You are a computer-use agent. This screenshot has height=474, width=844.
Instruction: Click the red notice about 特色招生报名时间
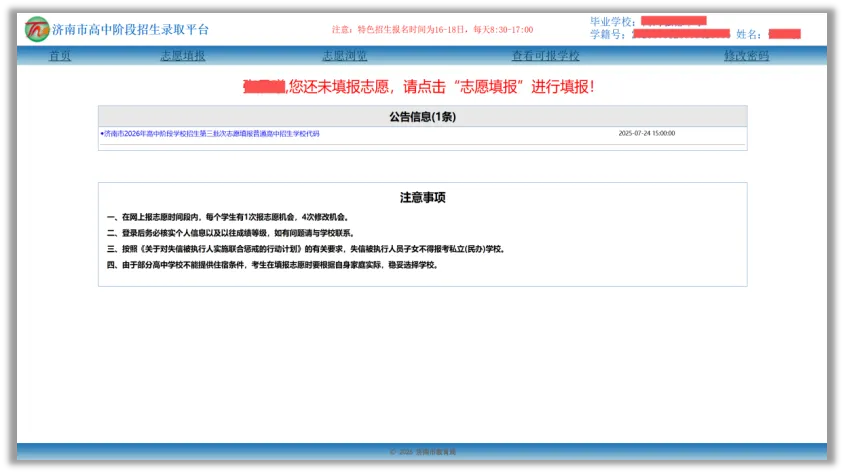click(432, 30)
